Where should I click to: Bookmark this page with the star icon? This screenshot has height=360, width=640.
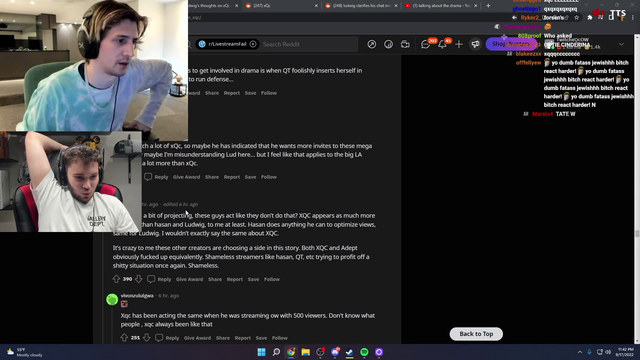pyautogui.click(x=576, y=18)
